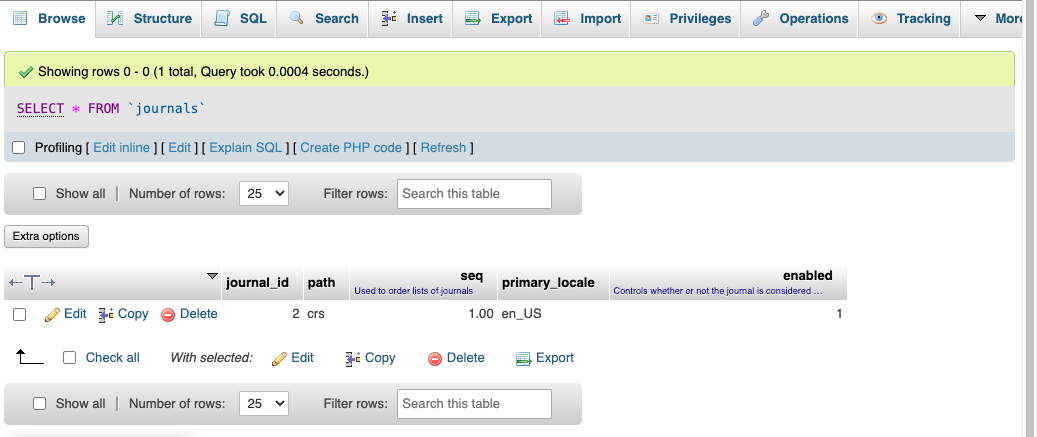Click the red Delete icon in the crs row
Image resolution: width=1037 pixels, height=437 pixels.
point(168,314)
